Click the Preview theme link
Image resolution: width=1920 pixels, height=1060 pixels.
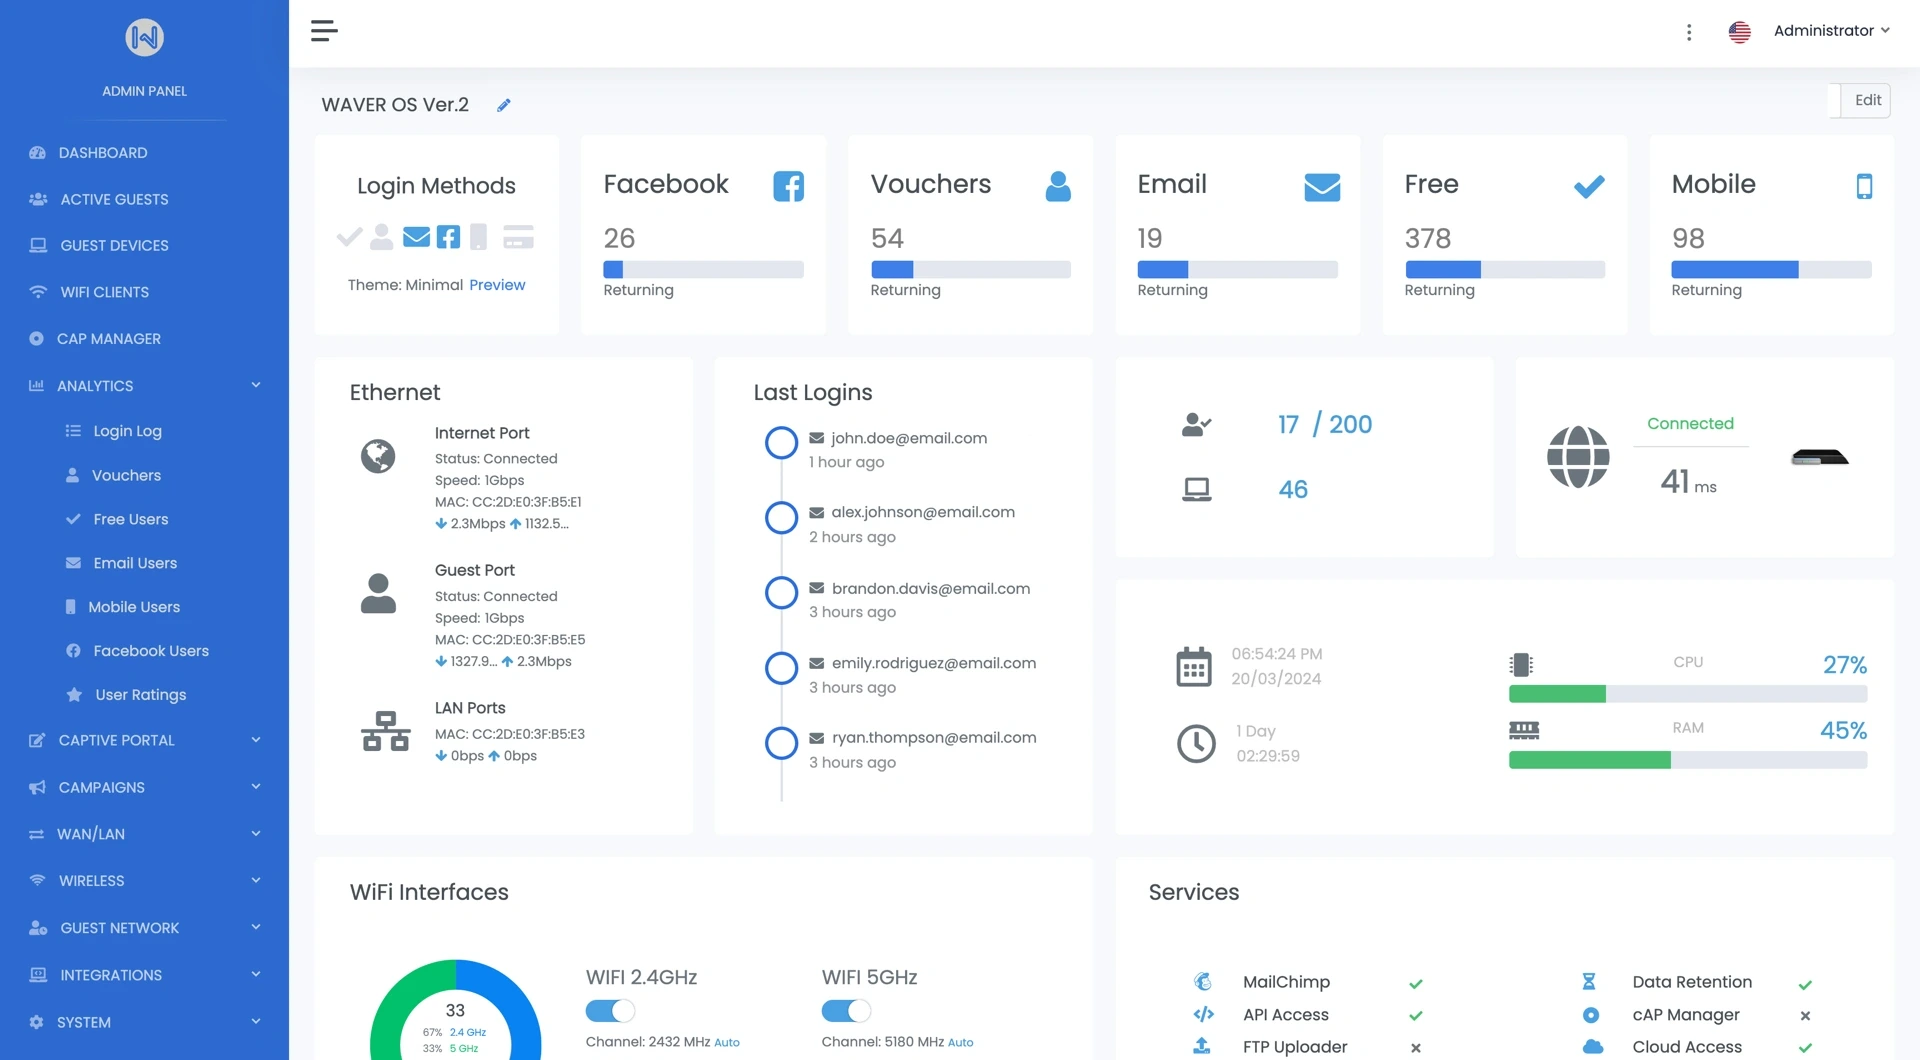pyautogui.click(x=497, y=285)
